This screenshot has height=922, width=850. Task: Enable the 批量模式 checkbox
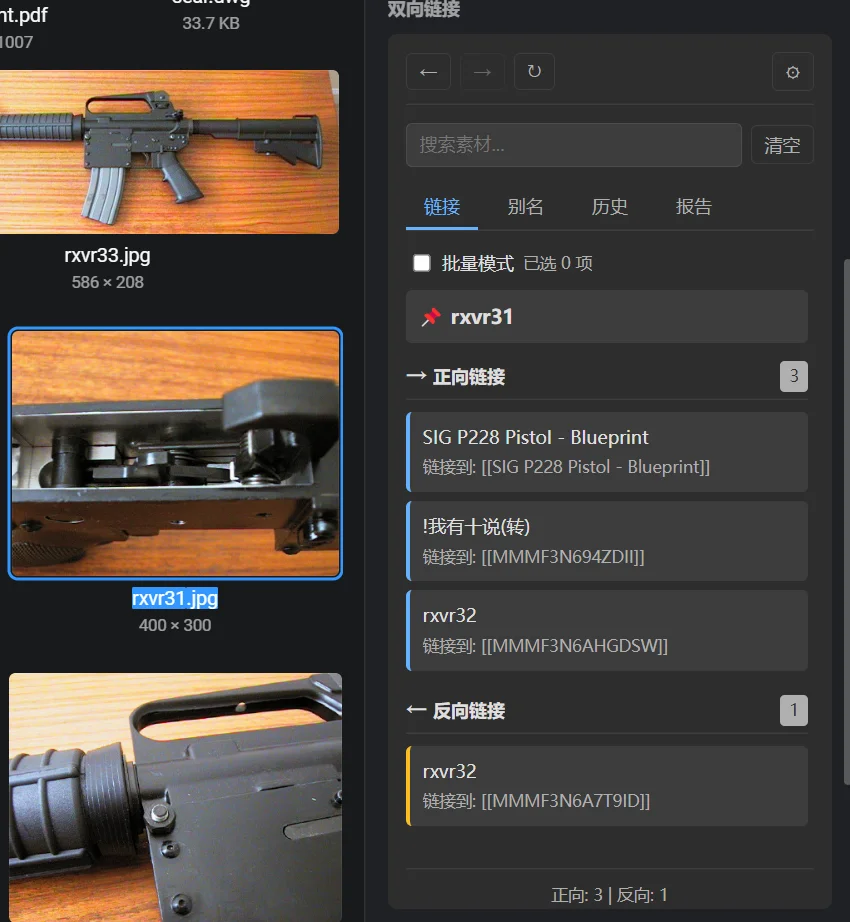(422, 263)
